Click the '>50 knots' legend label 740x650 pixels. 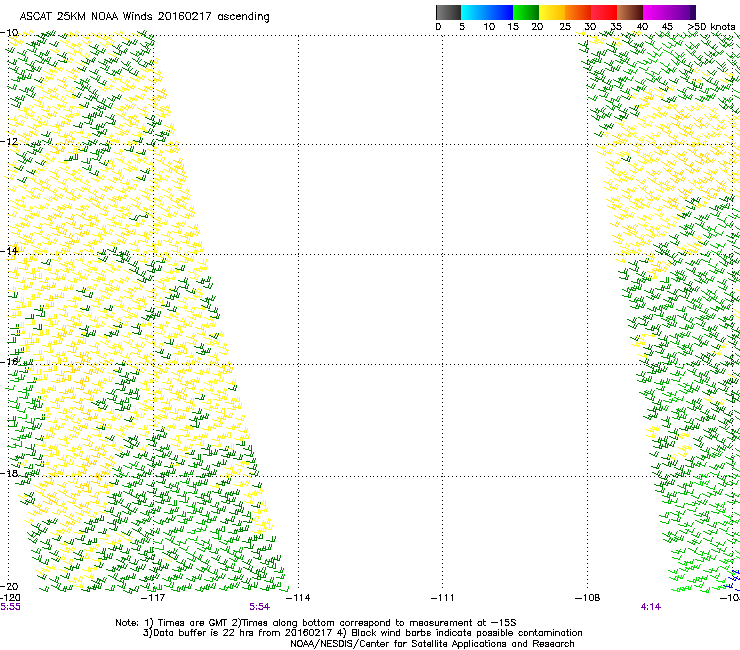coord(711,26)
